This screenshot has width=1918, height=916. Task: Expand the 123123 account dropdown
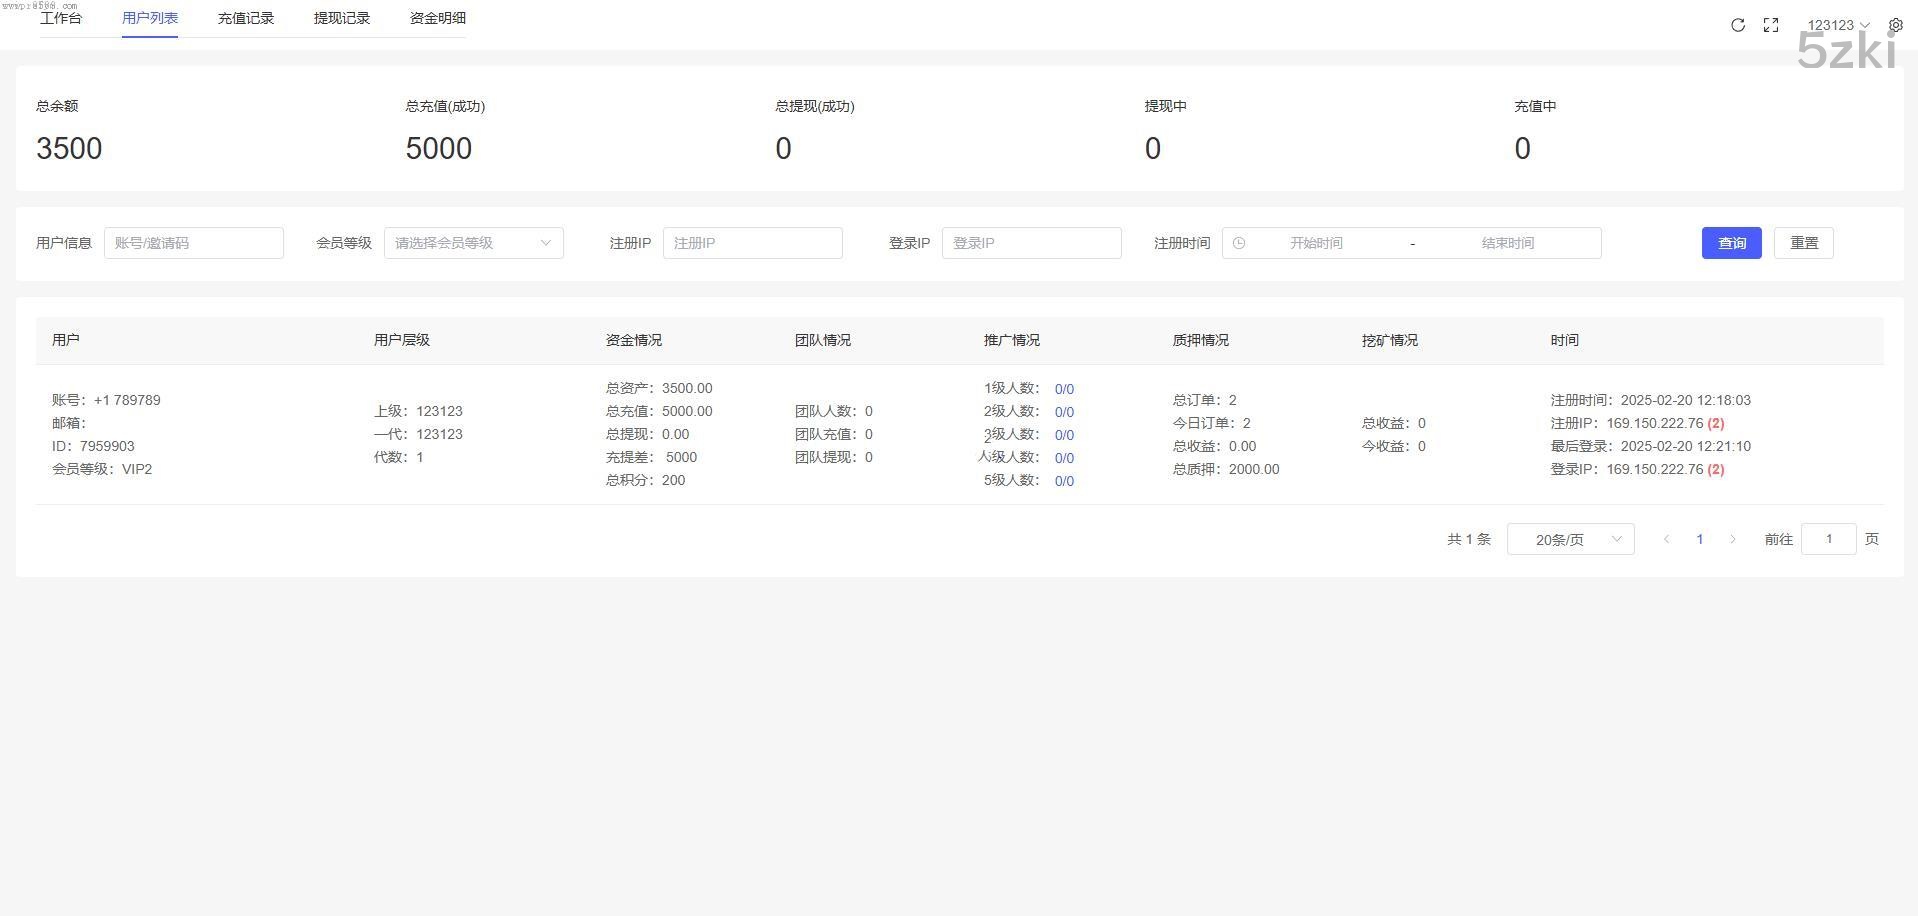click(1838, 25)
